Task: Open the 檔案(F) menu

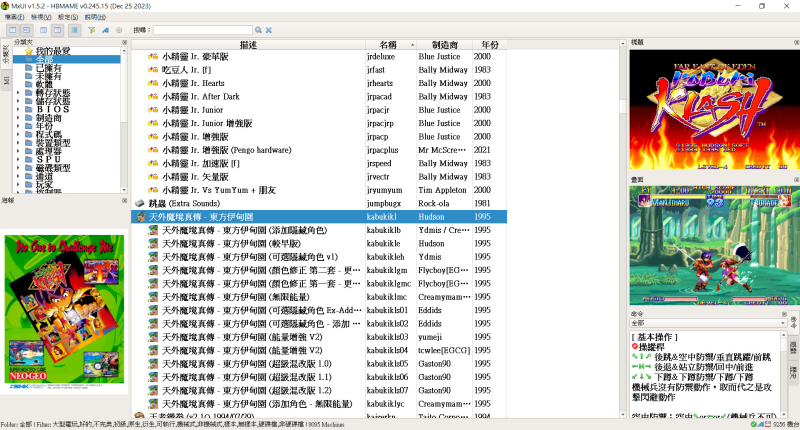Action: coord(14,17)
